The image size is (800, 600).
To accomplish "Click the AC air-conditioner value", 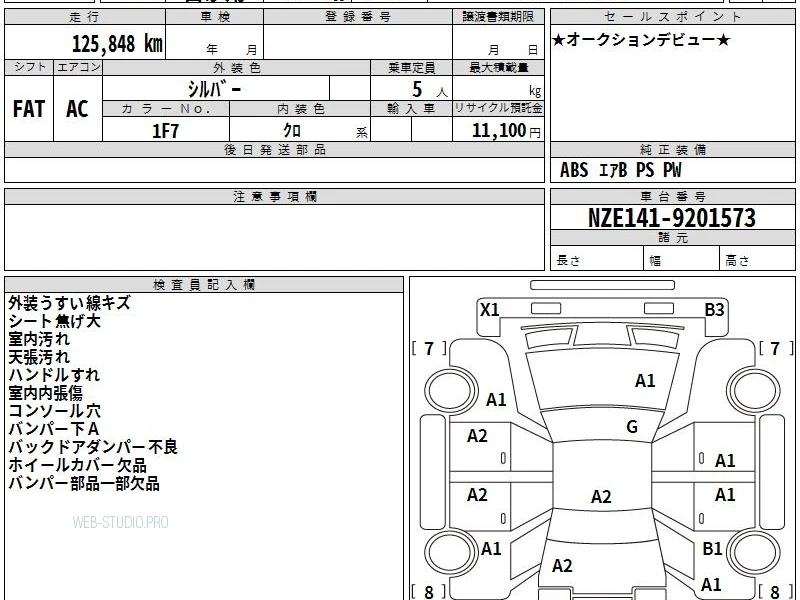I will point(77,109).
